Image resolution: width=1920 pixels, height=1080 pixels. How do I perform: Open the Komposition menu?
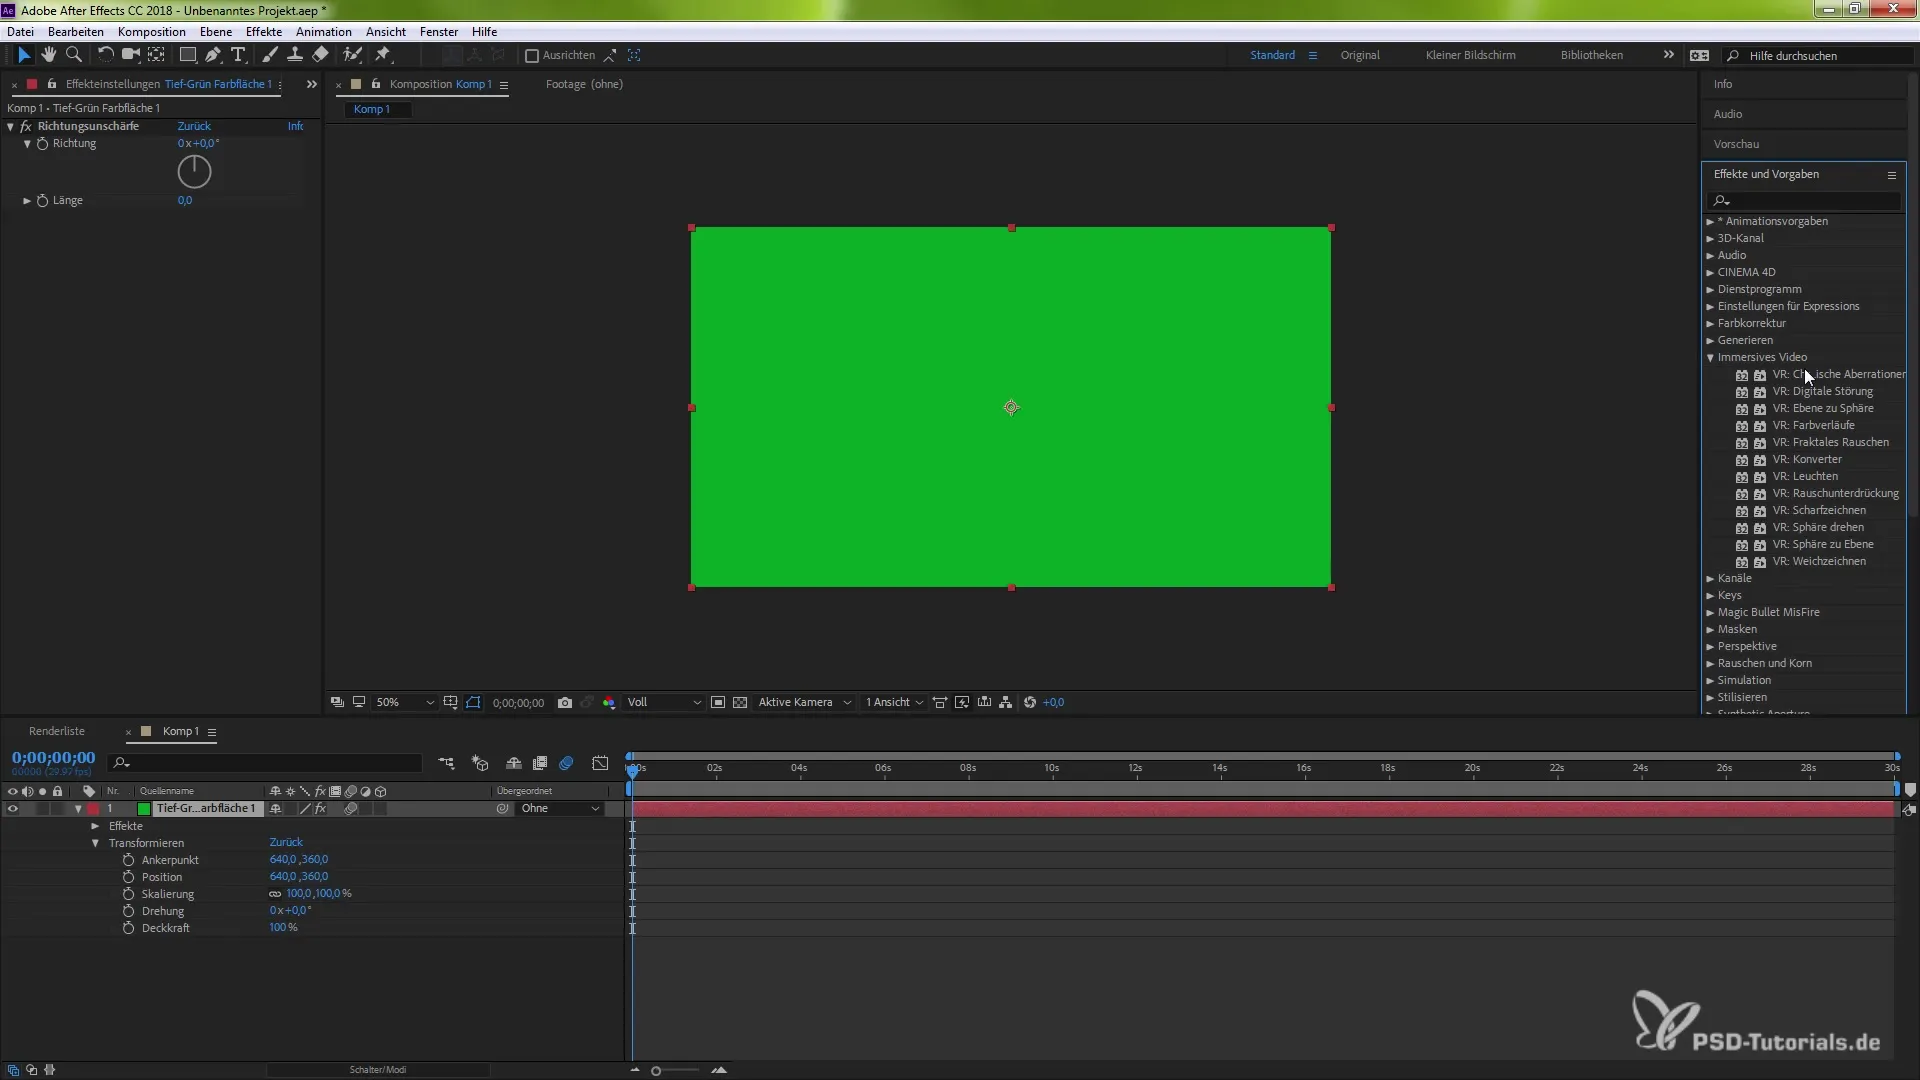coord(151,32)
